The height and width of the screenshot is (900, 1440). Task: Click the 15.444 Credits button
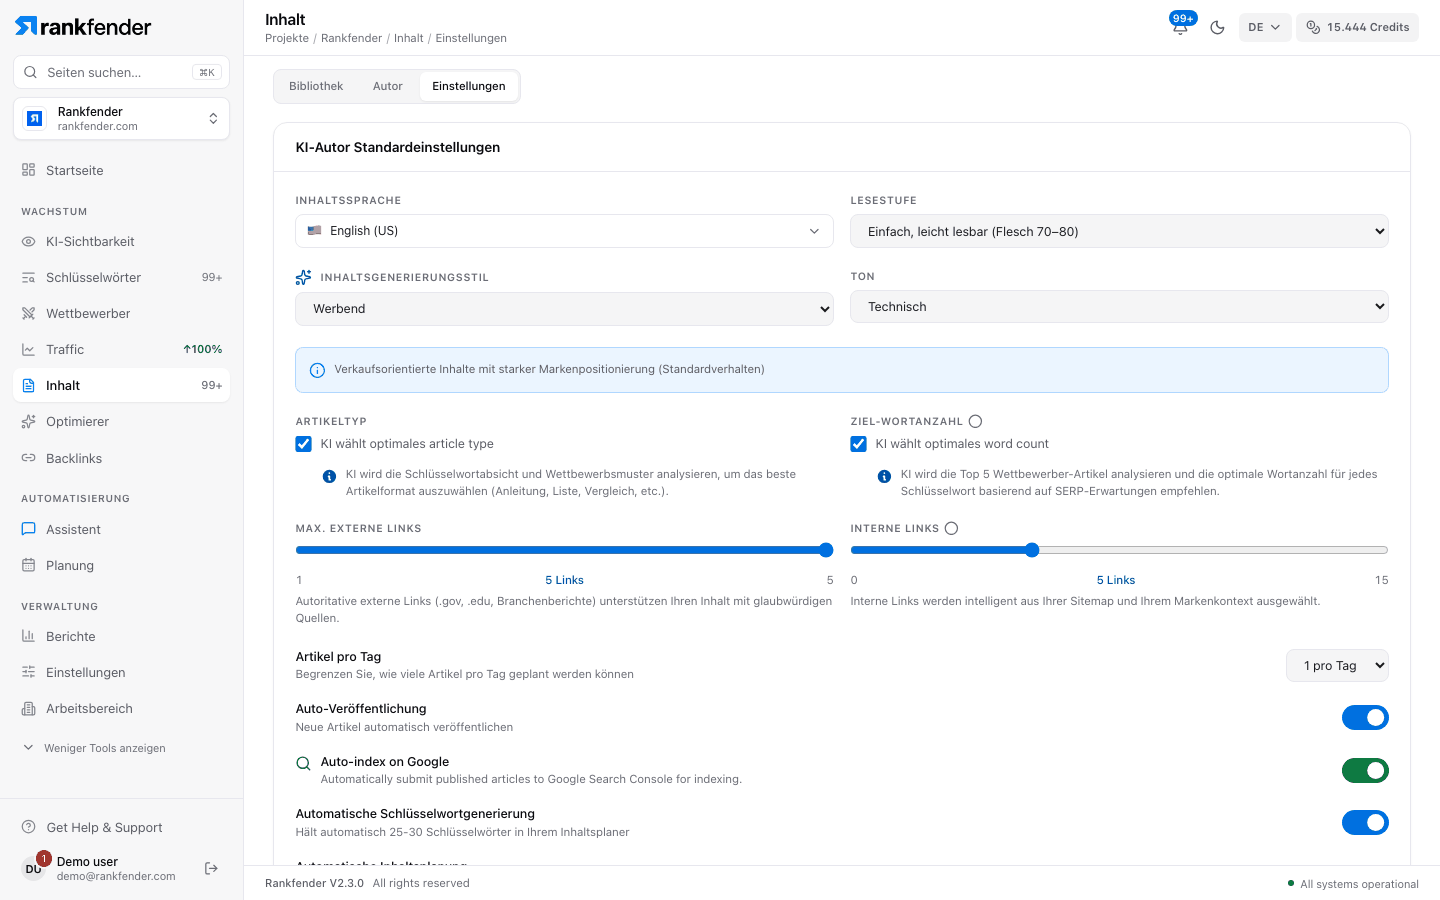(1357, 28)
